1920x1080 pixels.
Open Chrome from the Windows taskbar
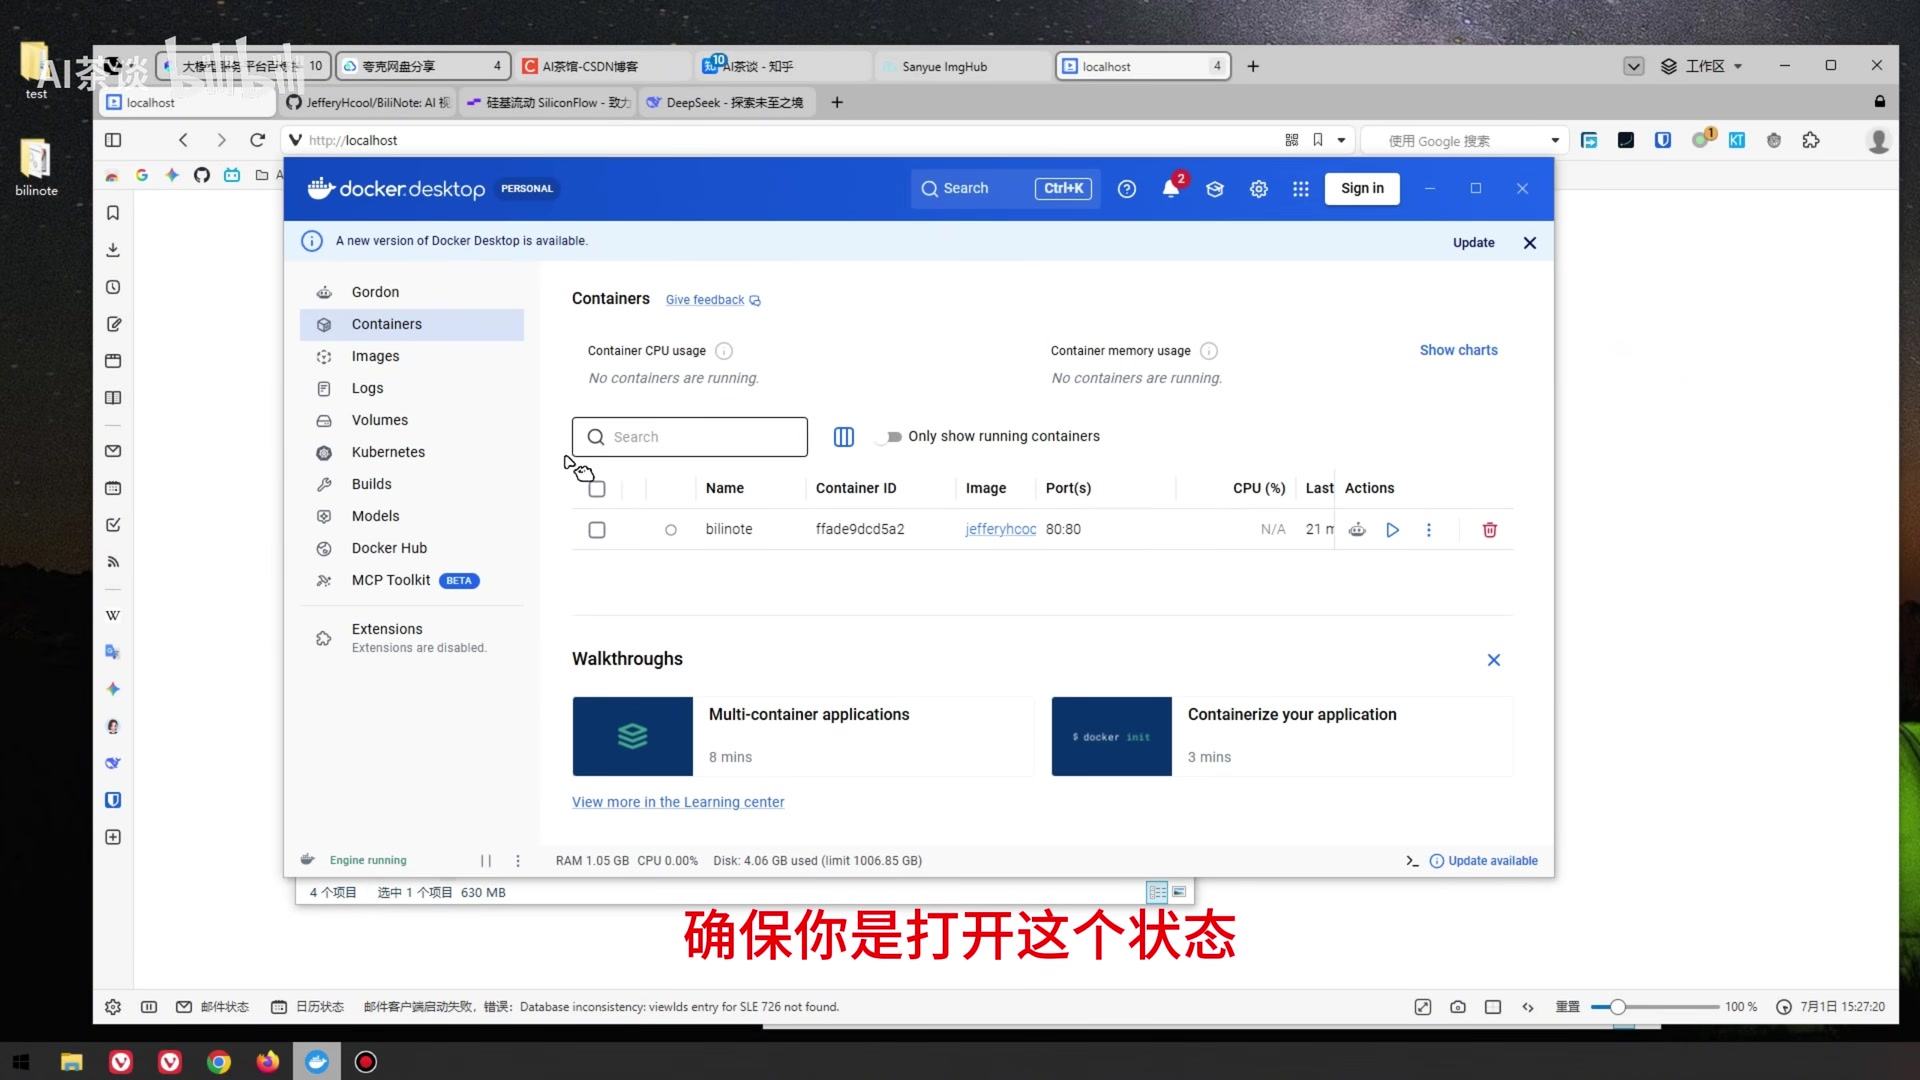tap(219, 1062)
